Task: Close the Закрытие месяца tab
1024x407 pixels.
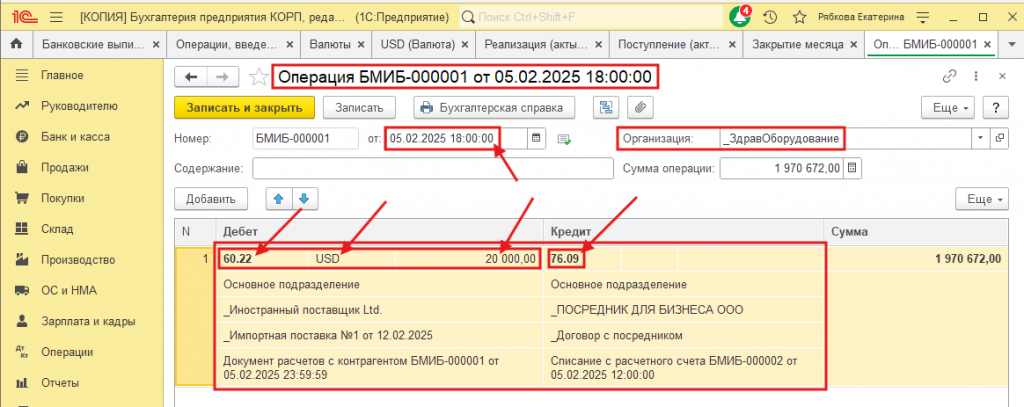Action: pyautogui.click(x=853, y=44)
